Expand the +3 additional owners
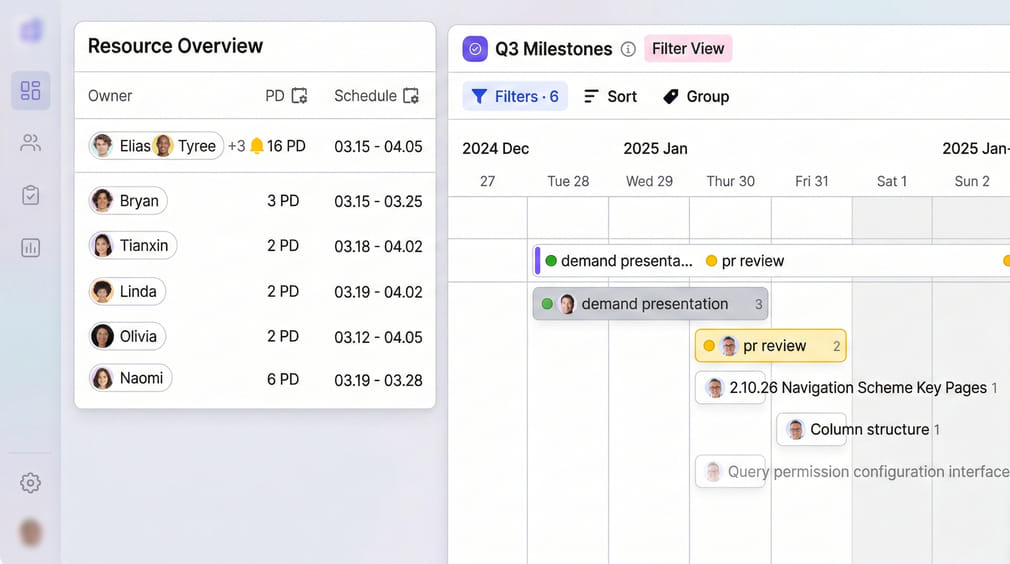Image resolution: width=1010 pixels, height=564 pixels. click(x=236, y=146)
